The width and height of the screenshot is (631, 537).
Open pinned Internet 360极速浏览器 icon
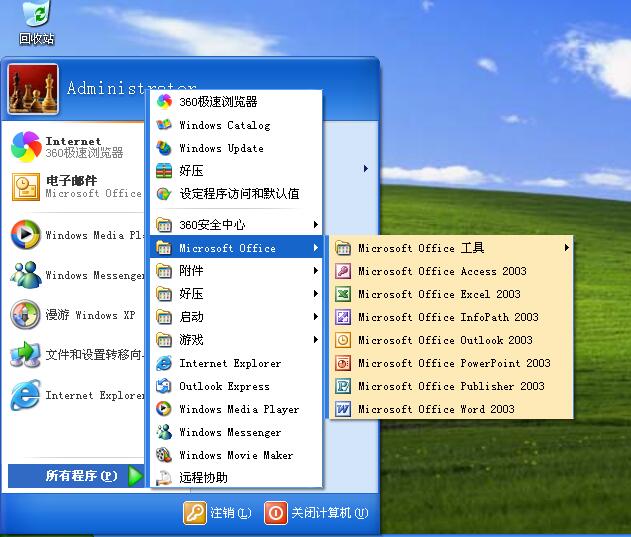(x=26, y=147)
